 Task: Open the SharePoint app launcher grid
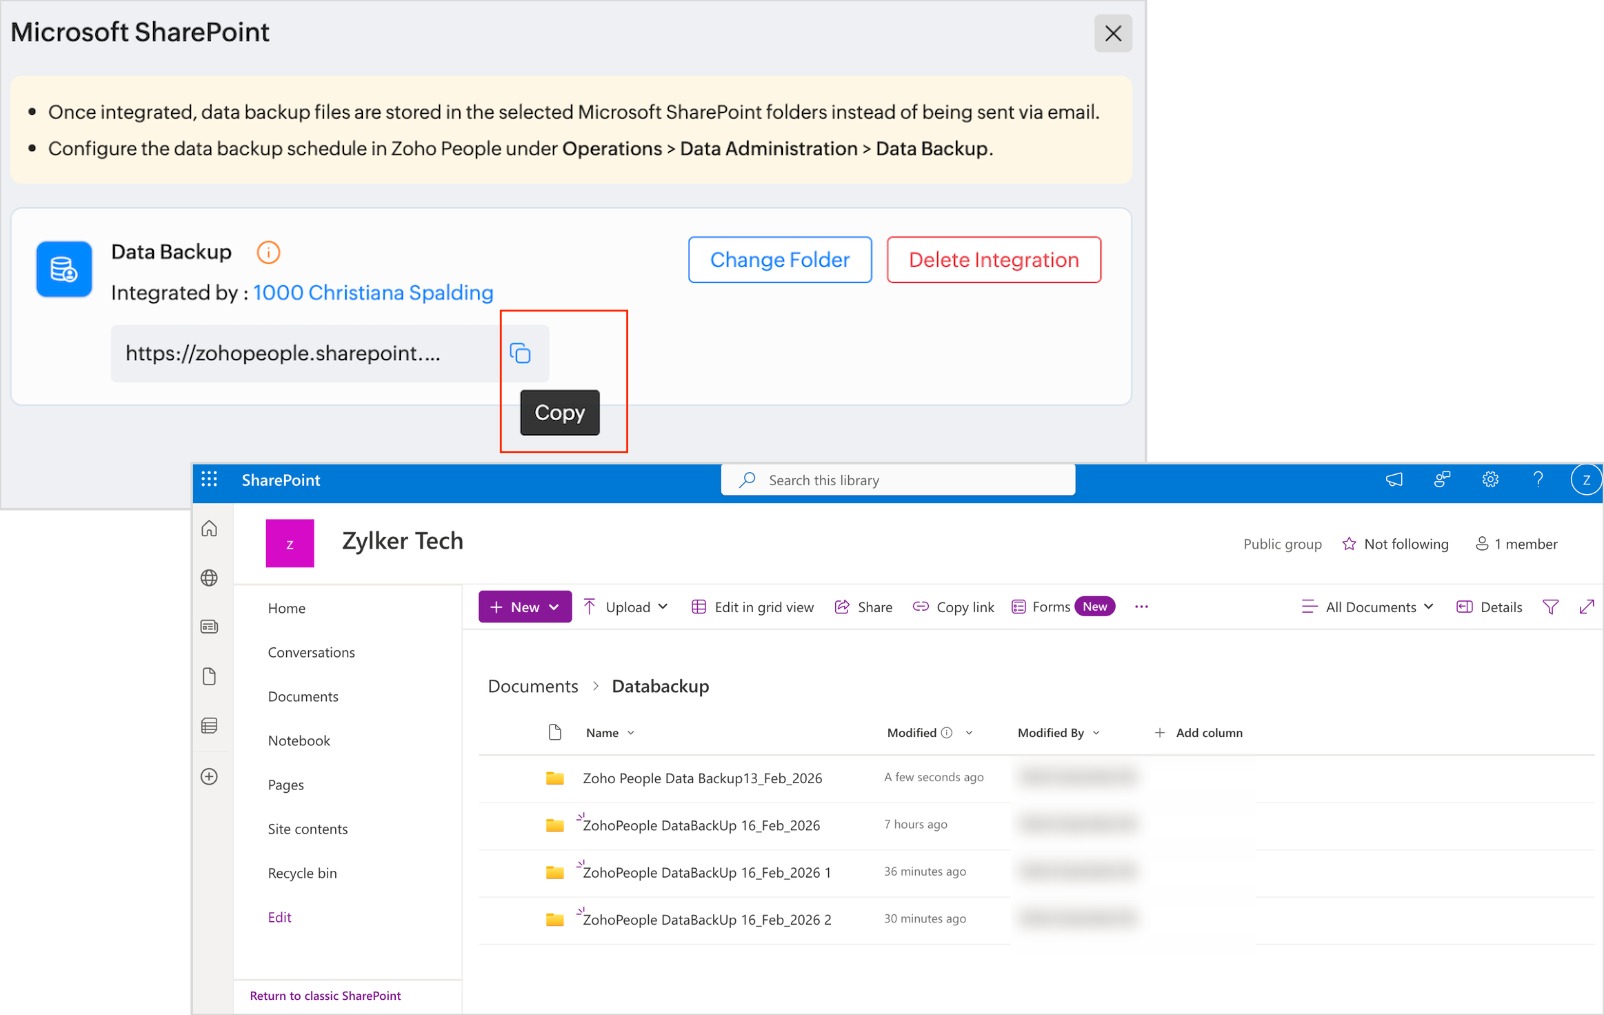click(209, 480)
